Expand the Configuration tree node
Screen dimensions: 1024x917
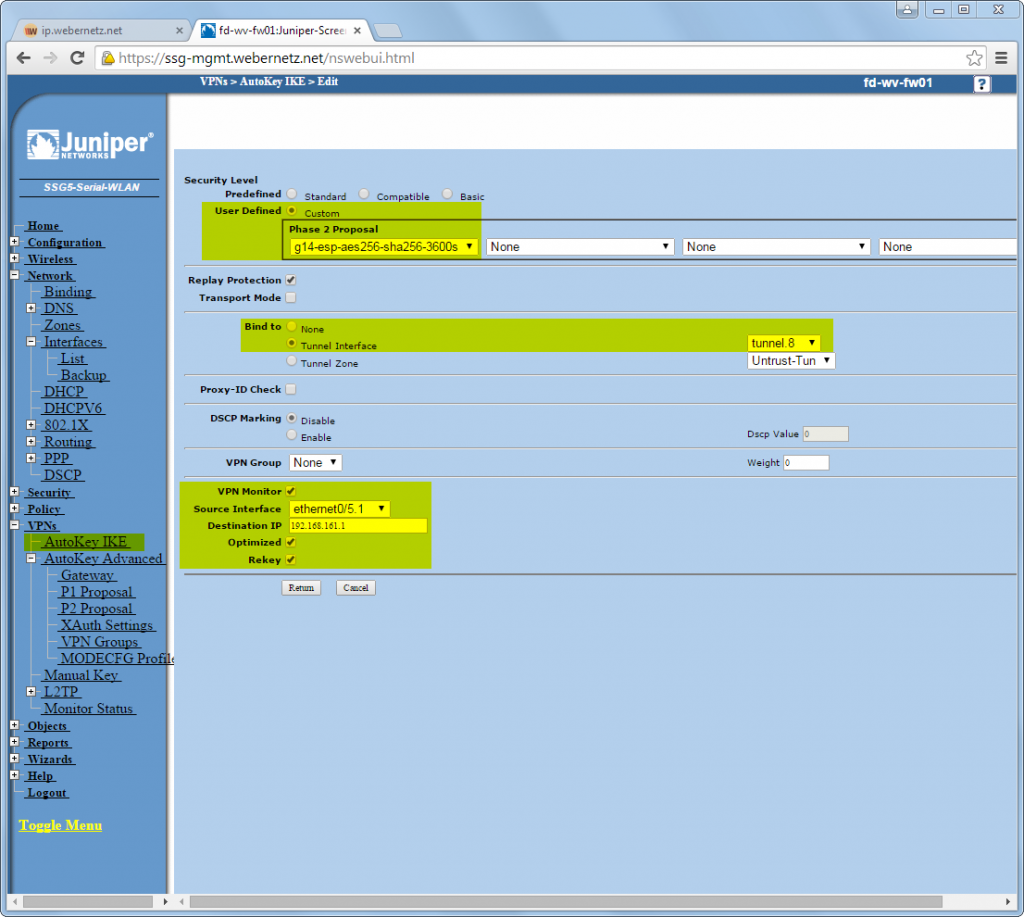tap(14, 242)
